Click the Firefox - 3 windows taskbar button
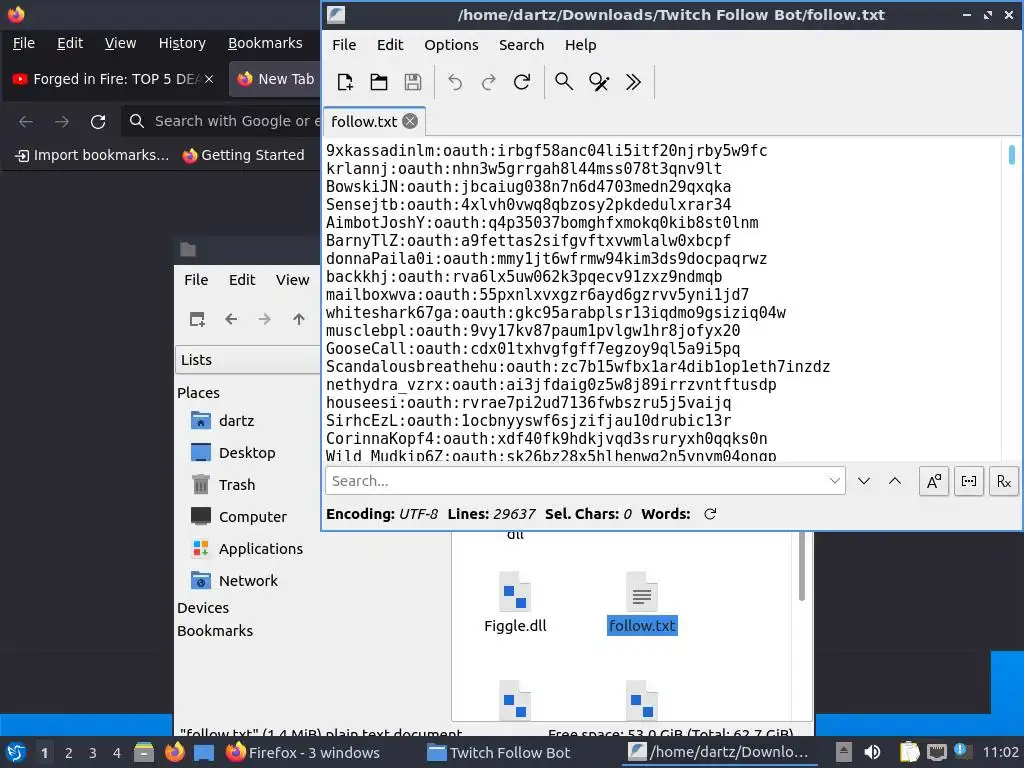 pyautogui.click(x=302, y=753)
